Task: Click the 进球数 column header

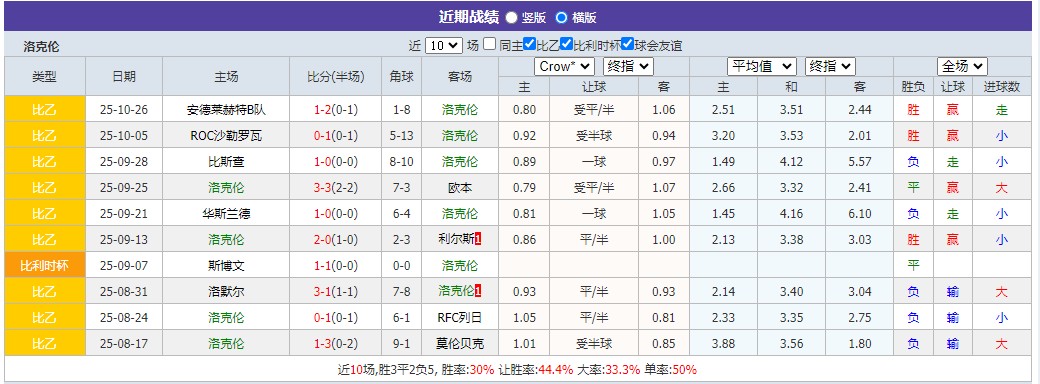Action: tap(1002, 86)
